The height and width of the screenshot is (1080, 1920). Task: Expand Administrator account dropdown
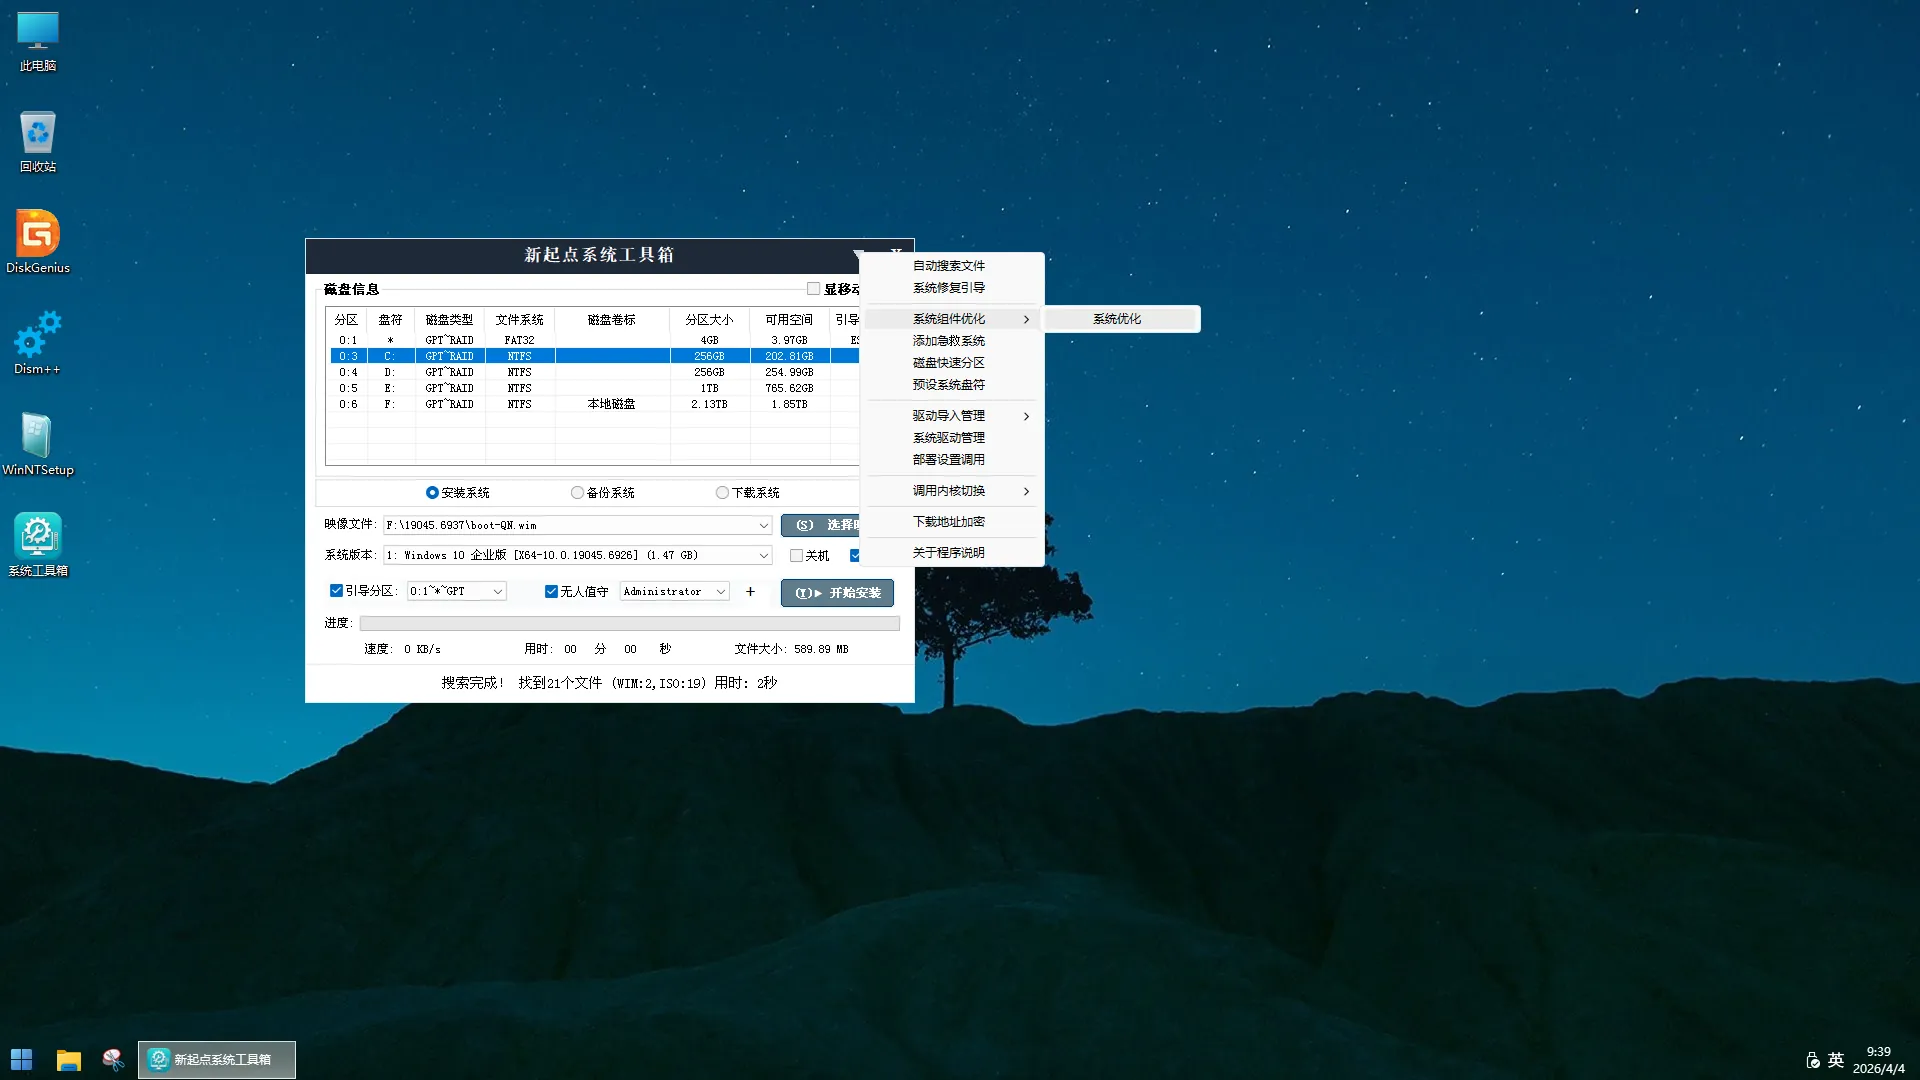click(x=720, y=592)
